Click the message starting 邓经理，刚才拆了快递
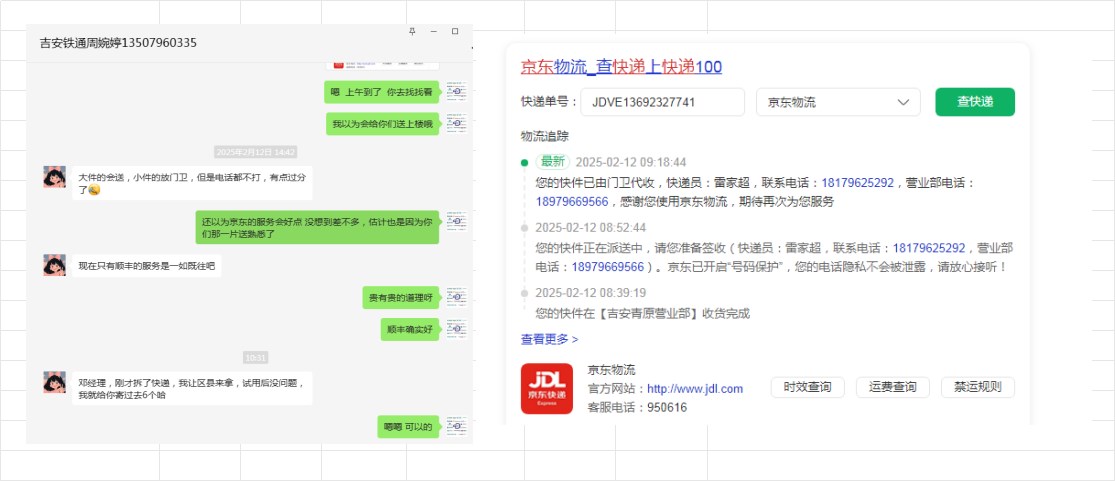1115x481 pixels. tap(192, 388)
